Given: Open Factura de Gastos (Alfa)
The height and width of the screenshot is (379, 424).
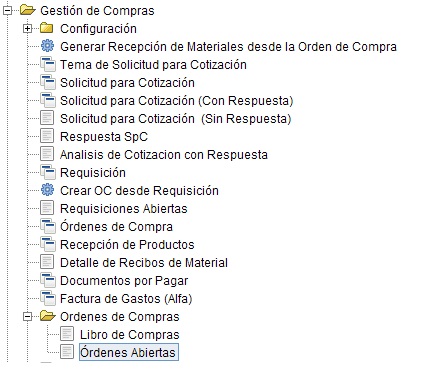Looking at the screenshot, I should click(126, 299).
